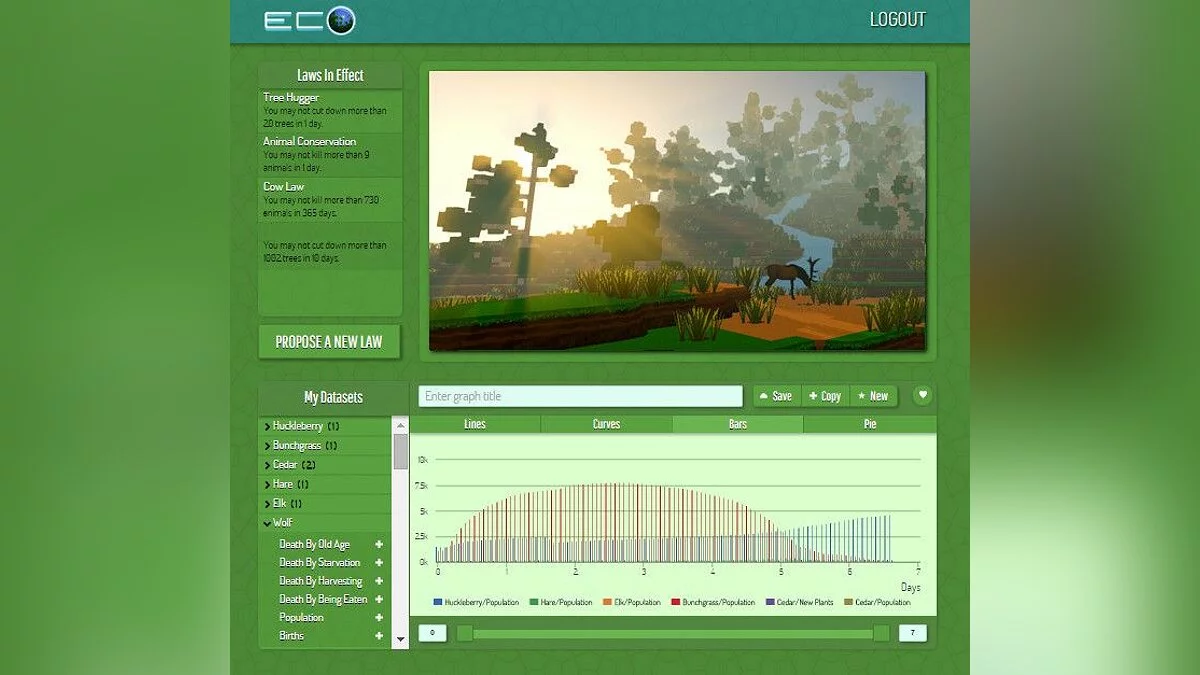Click the datasets scrollbar down arrow
This screenshot has width=1200, height=675.
tap(400, 641)
